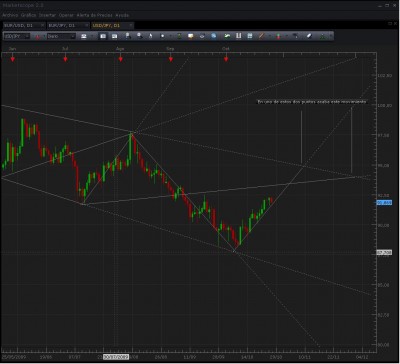Click the blue round globe toolbar icon
The width and height of the screenshot is (400, 364).
[214, 36]
